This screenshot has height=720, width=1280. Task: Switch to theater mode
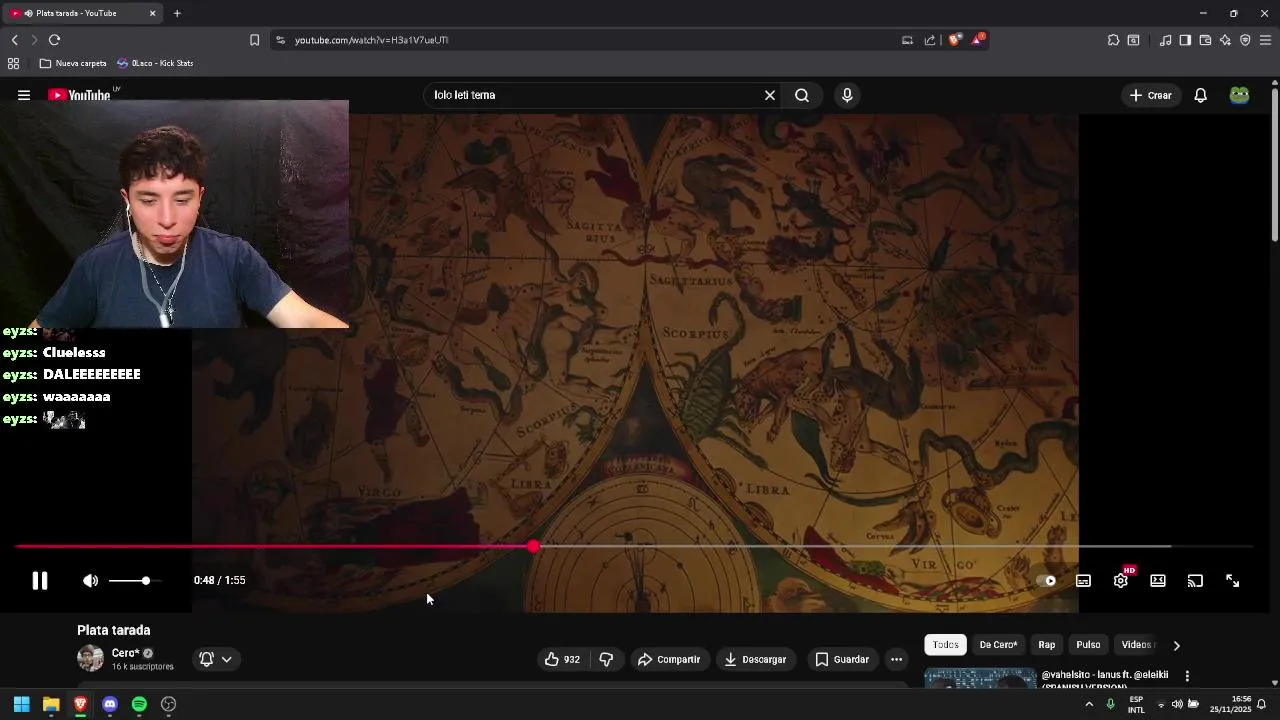(x=1158, y=581)
